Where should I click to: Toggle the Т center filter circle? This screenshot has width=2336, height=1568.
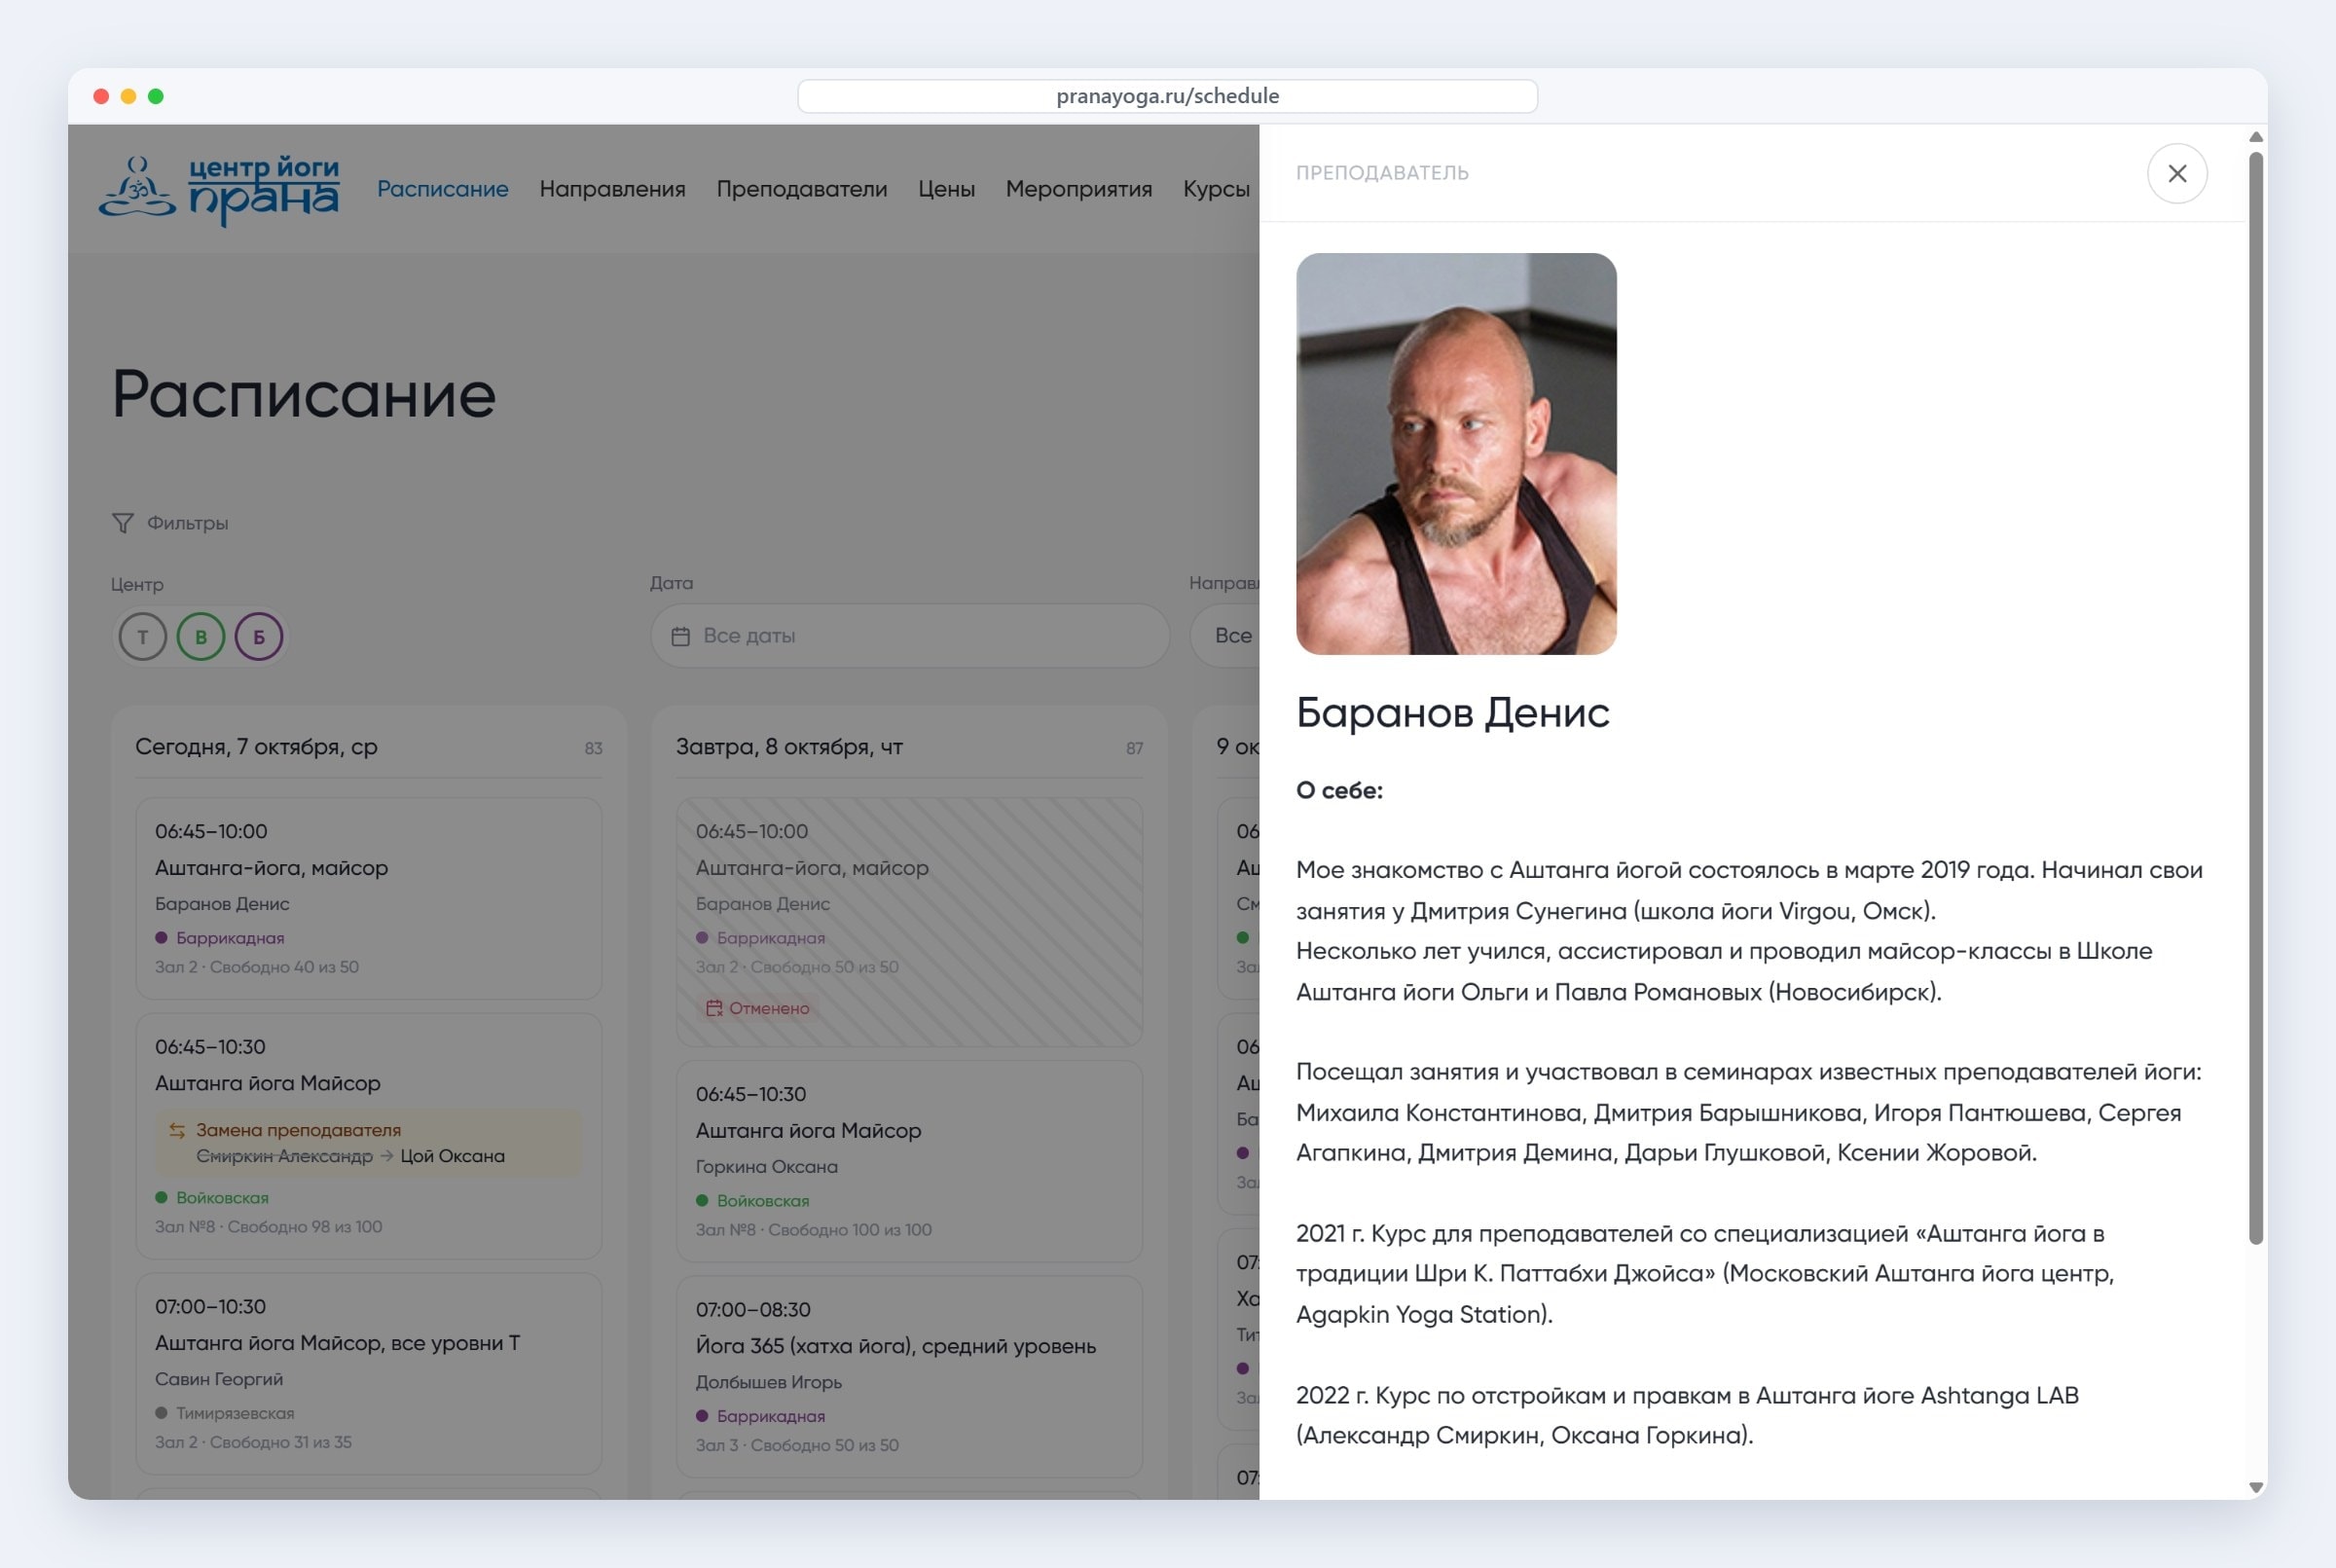click(x=142, y=637)
